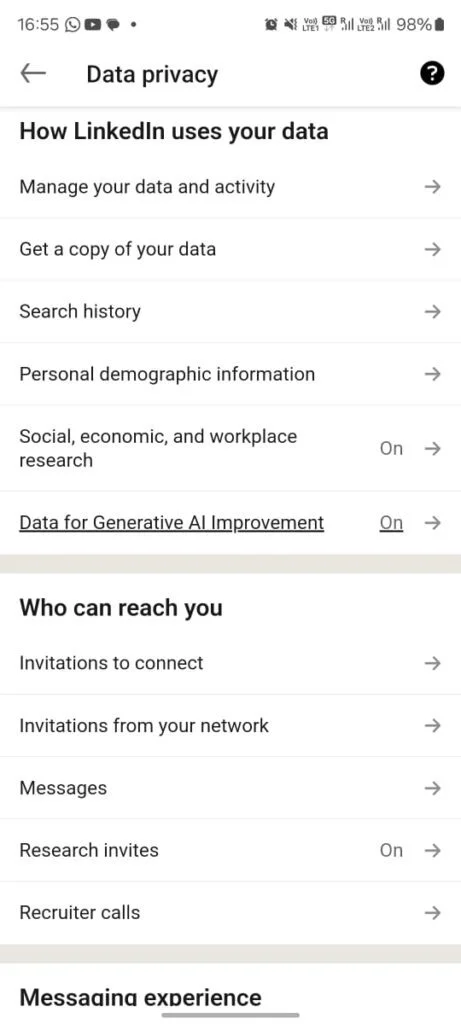Viewport: 461px width, 1024px height.
Task: Expand Invitations from your network arrow
Action: tap(432, 726)
